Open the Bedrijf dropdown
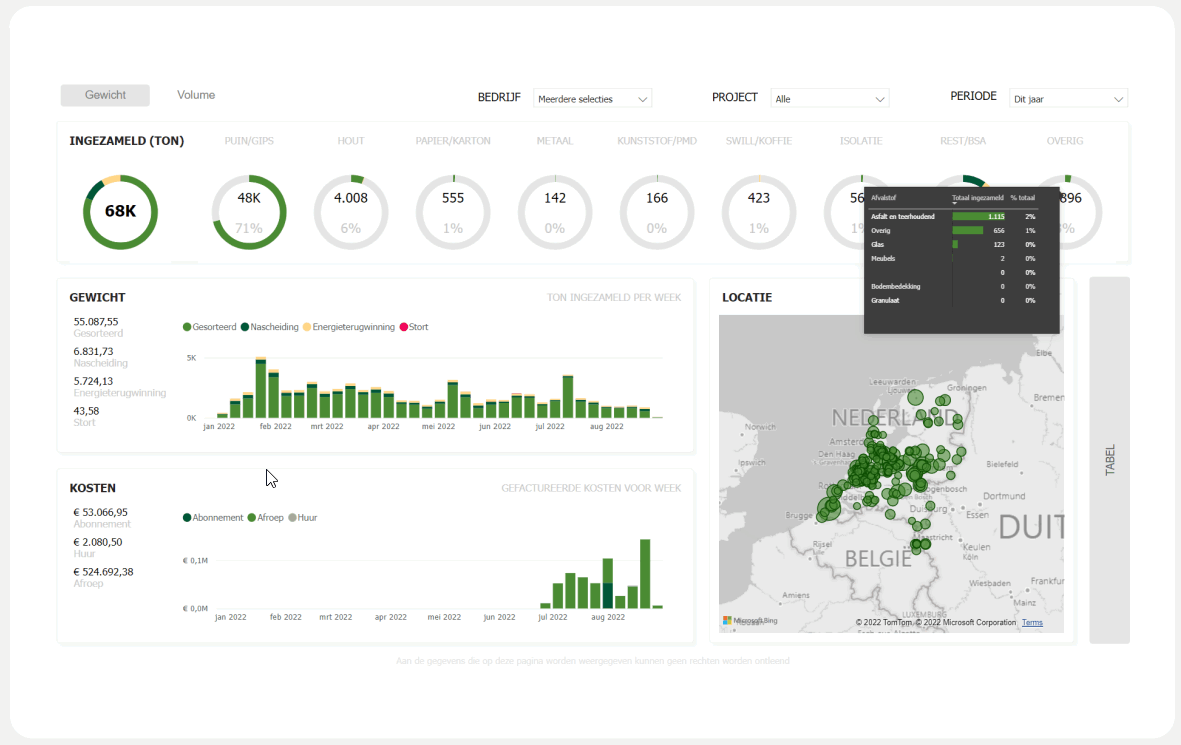Screen dimensions: 1181x745 (592, 99)
